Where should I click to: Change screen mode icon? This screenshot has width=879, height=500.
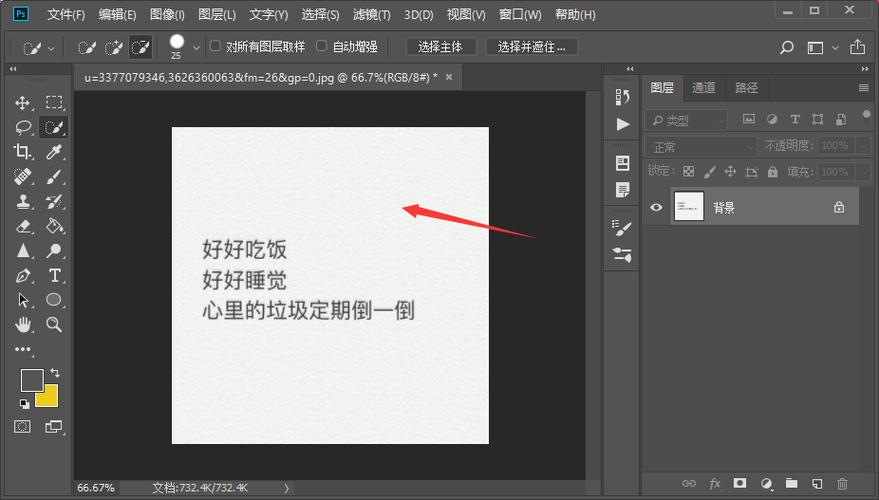pos(54,427)
